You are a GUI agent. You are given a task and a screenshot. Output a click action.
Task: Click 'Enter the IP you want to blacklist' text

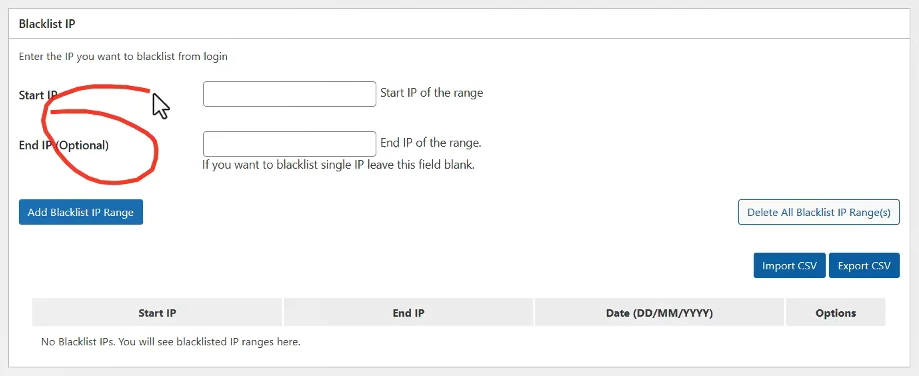(123, 57)
